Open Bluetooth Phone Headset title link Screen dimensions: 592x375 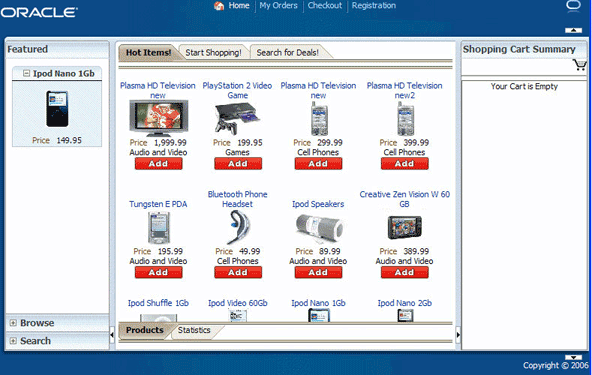tap(237, 199)
